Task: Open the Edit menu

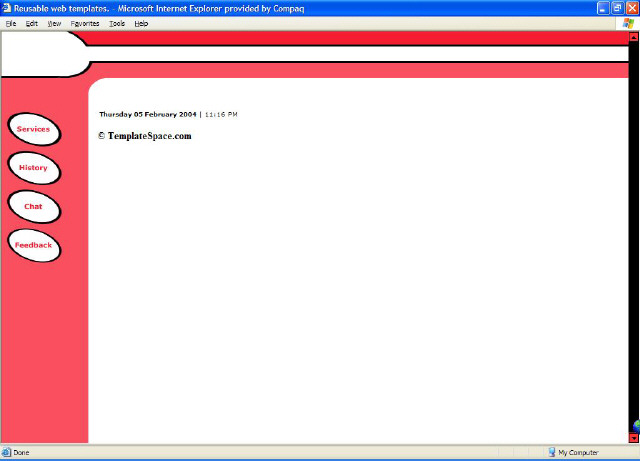Action: (32, 23)
